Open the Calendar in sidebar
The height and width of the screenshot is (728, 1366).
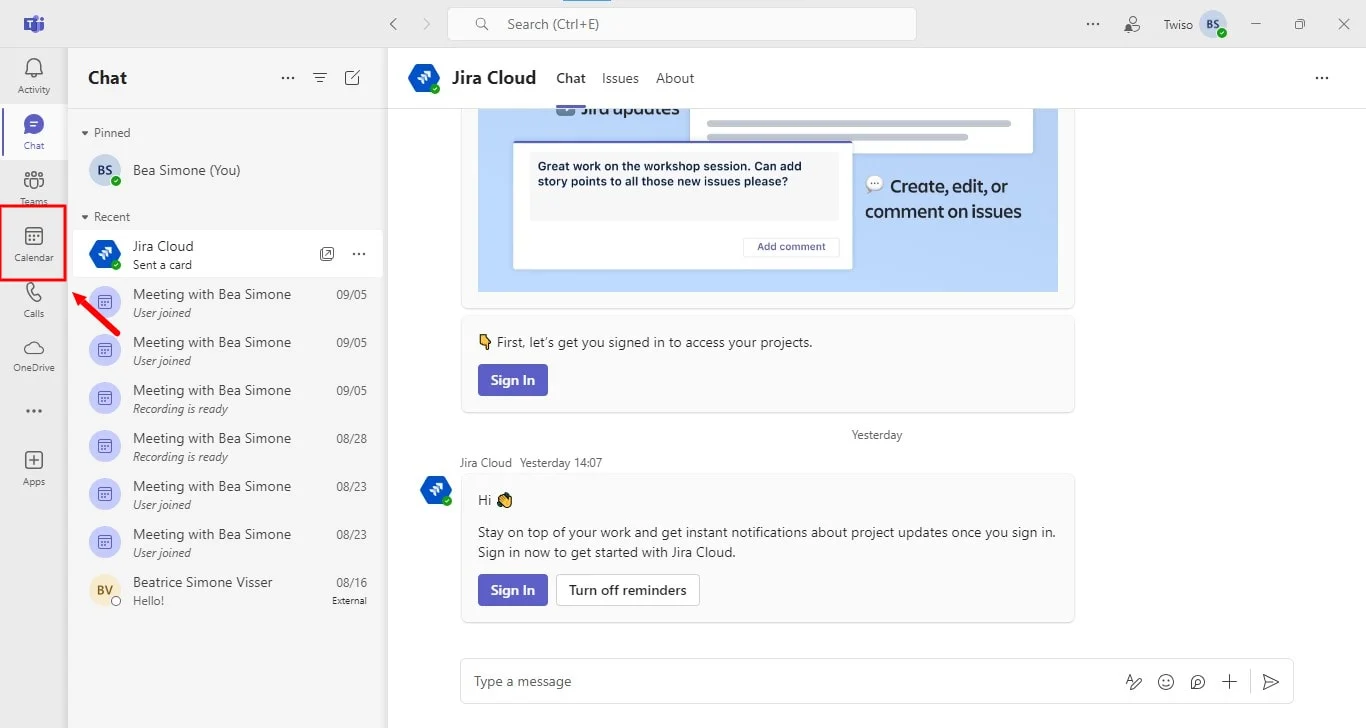[34, 243]
